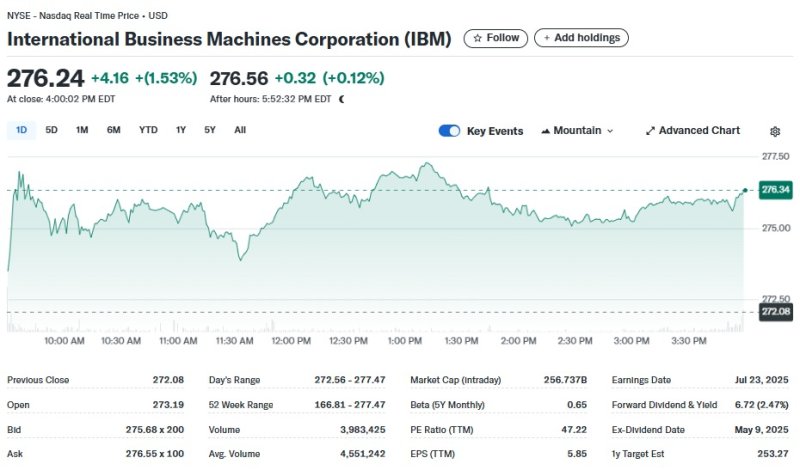Viewport: 800px width, 470px height.
Task: Click the star icon in Follow button
Action: 477,38
